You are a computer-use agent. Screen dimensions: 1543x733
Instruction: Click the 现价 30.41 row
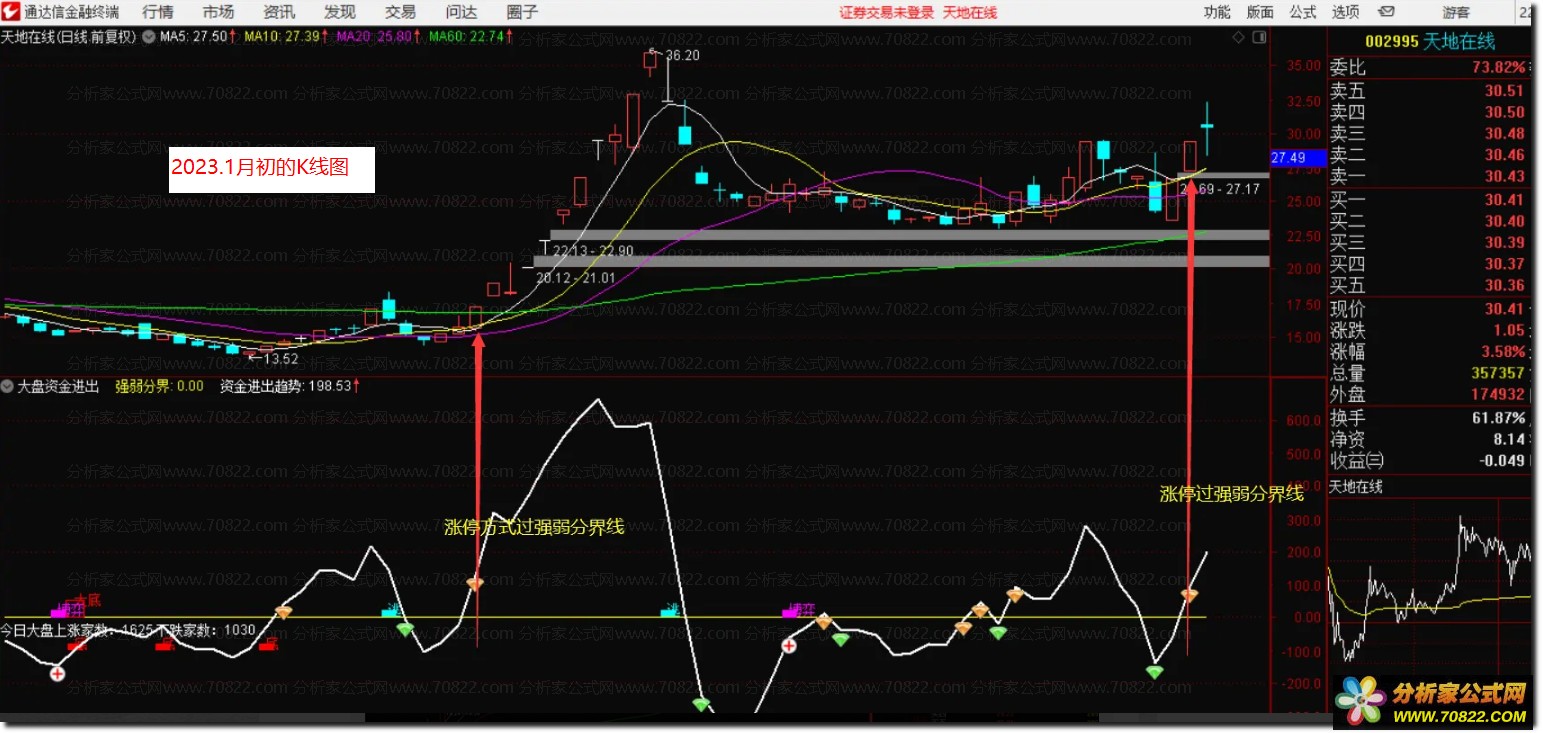point(1429,309)
